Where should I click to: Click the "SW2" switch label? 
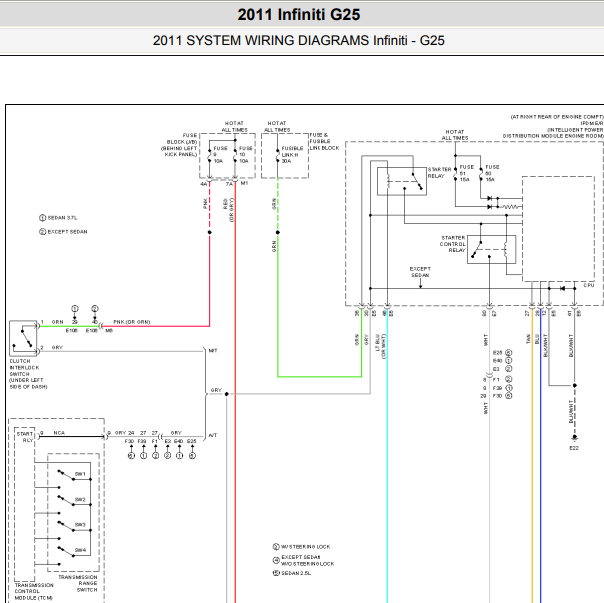pyautogui.click(x=80, y=499)
